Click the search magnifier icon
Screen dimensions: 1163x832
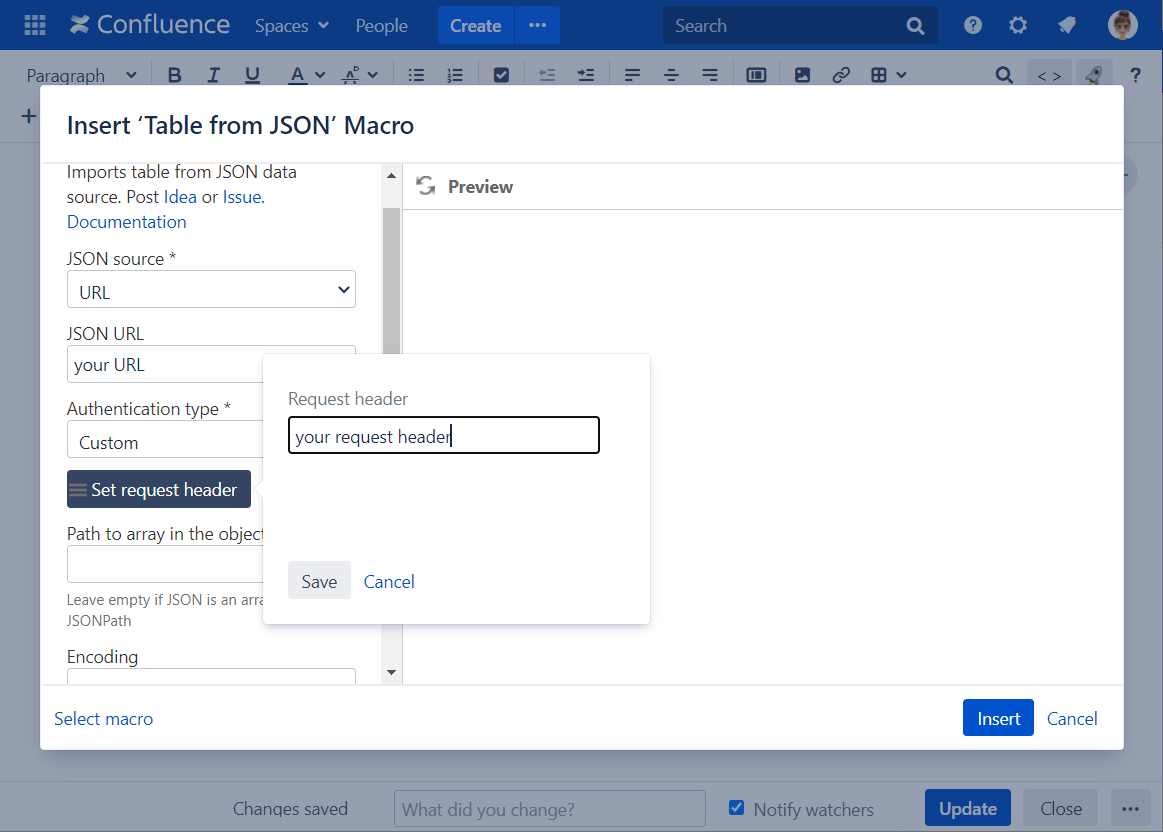click(915, 26)
